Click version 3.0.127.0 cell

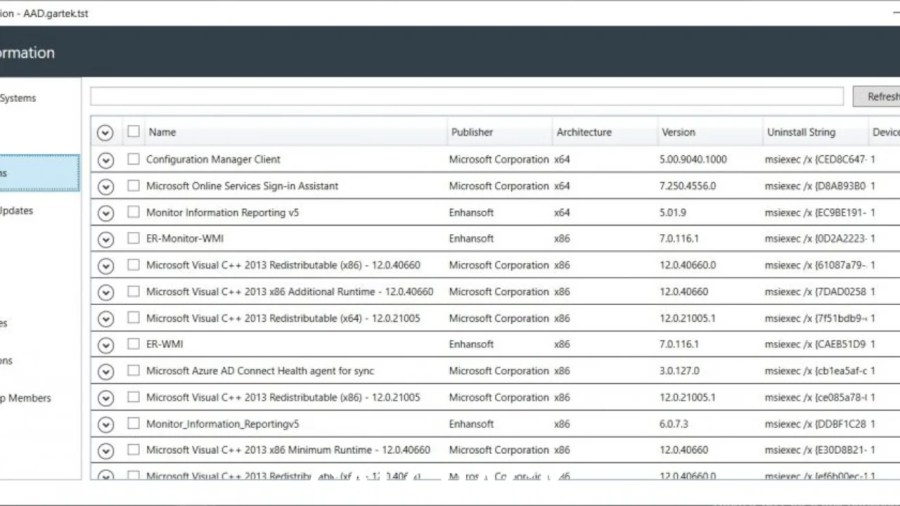point(680,371)
